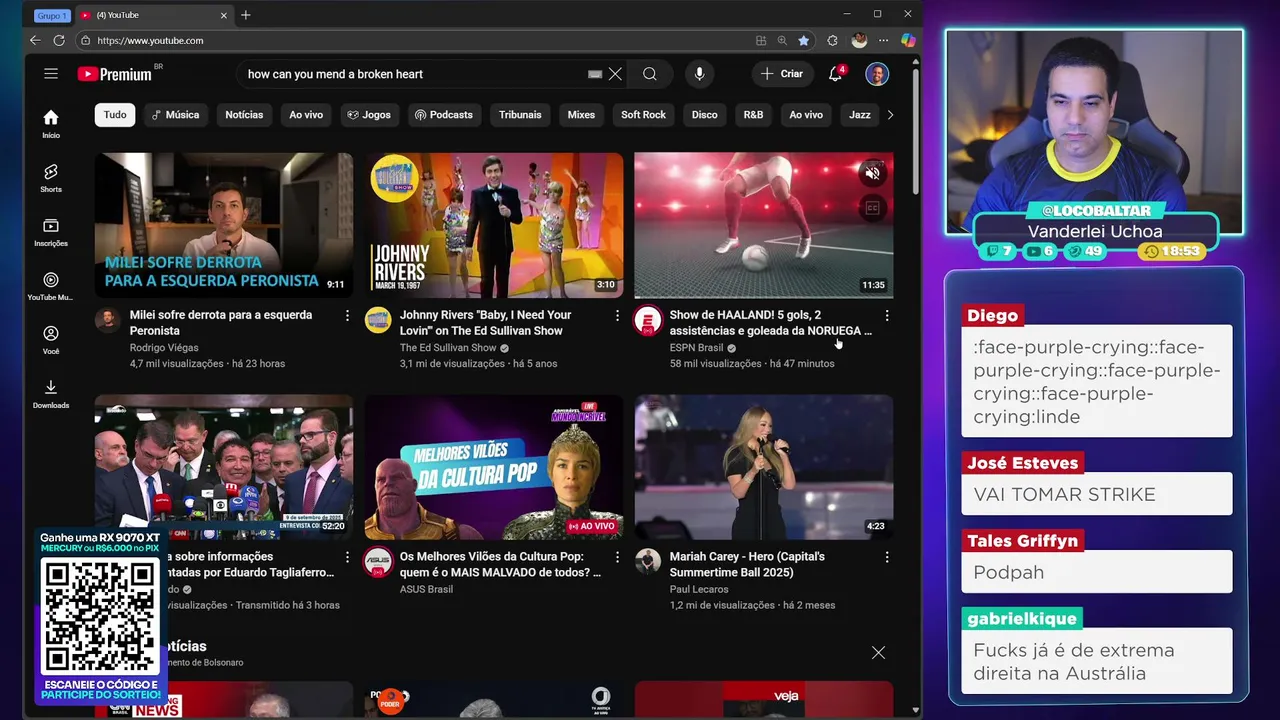The image size is (1280, 720).
Task: Clear the search box with the X icon
Action: 615,74
